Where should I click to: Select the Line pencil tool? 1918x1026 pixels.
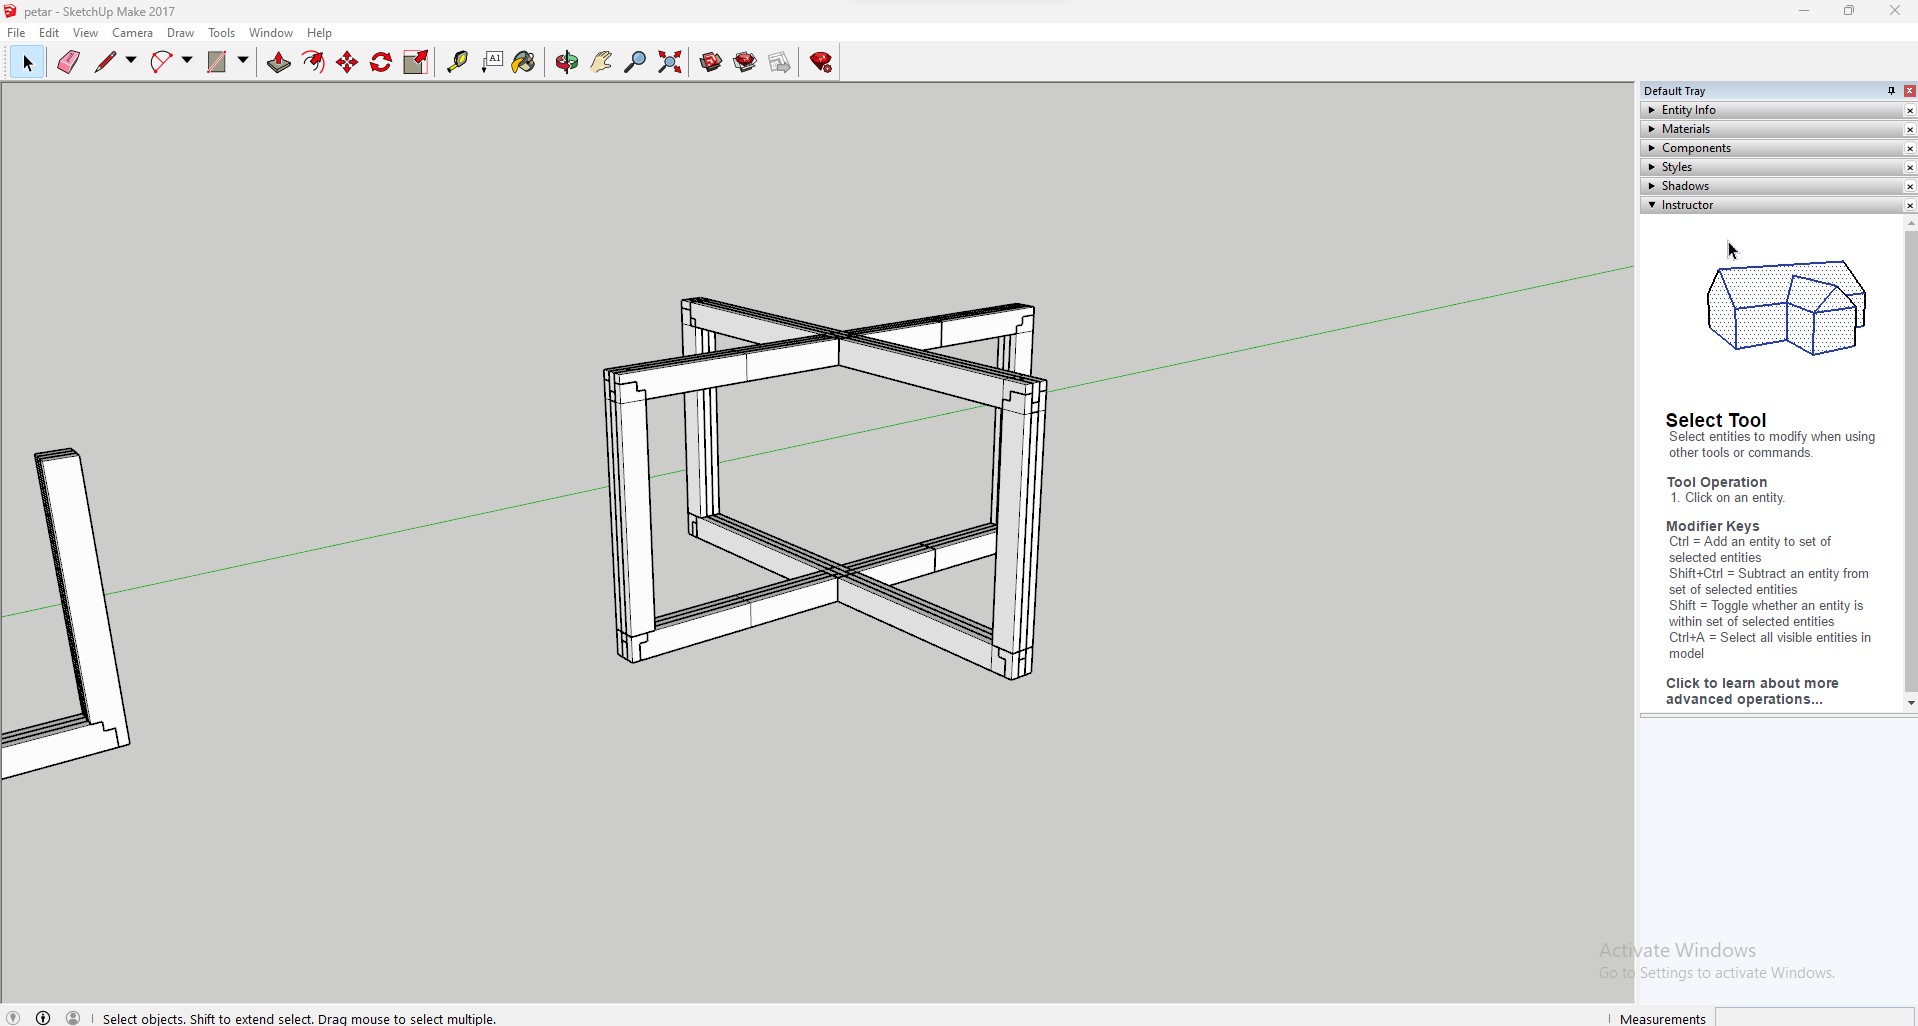point(105,63)
